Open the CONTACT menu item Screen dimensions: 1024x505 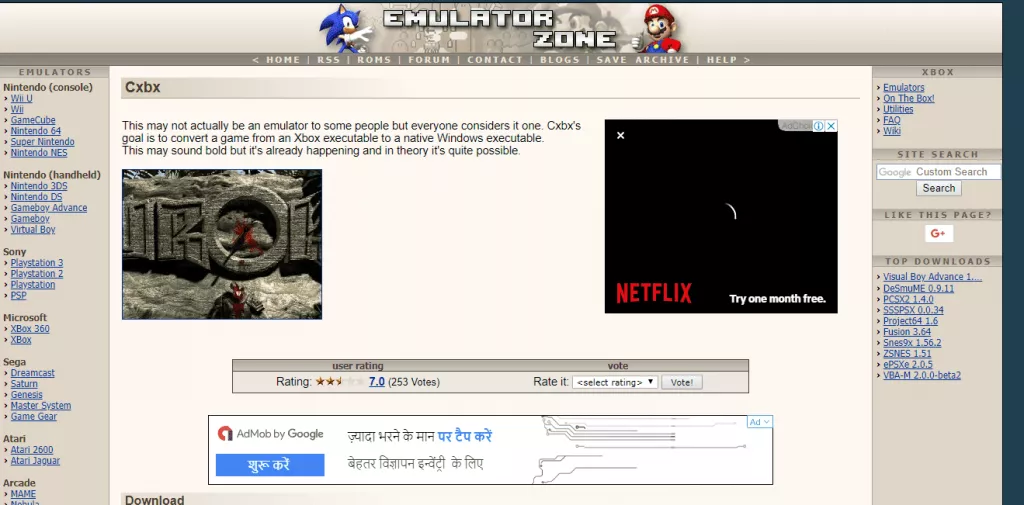[495, 59]
